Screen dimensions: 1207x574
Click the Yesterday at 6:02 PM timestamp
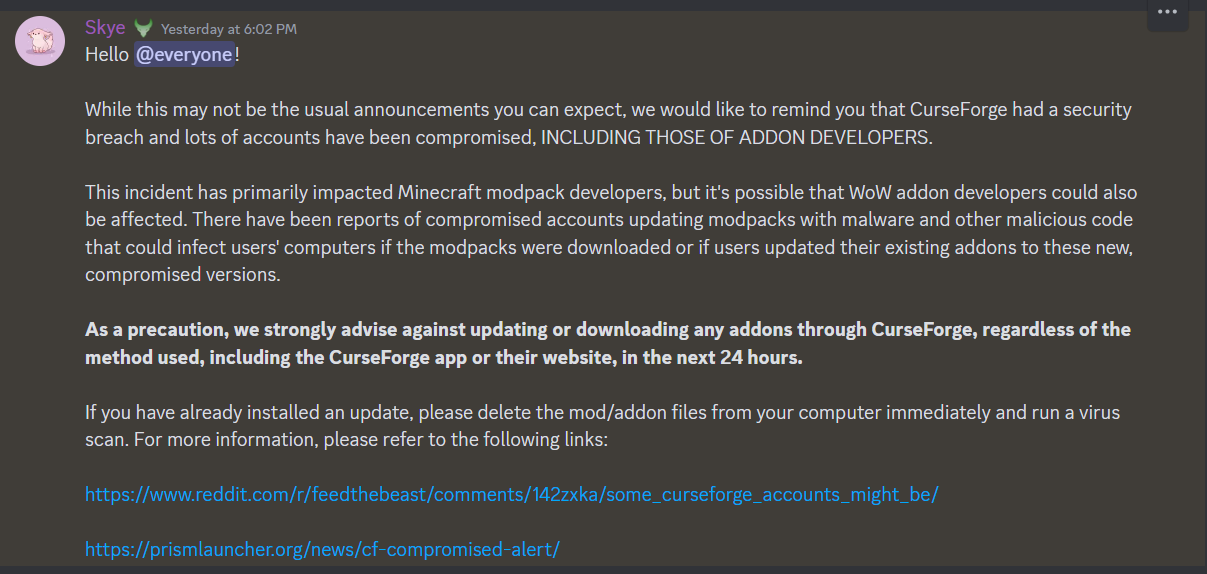tap(229, 29)
